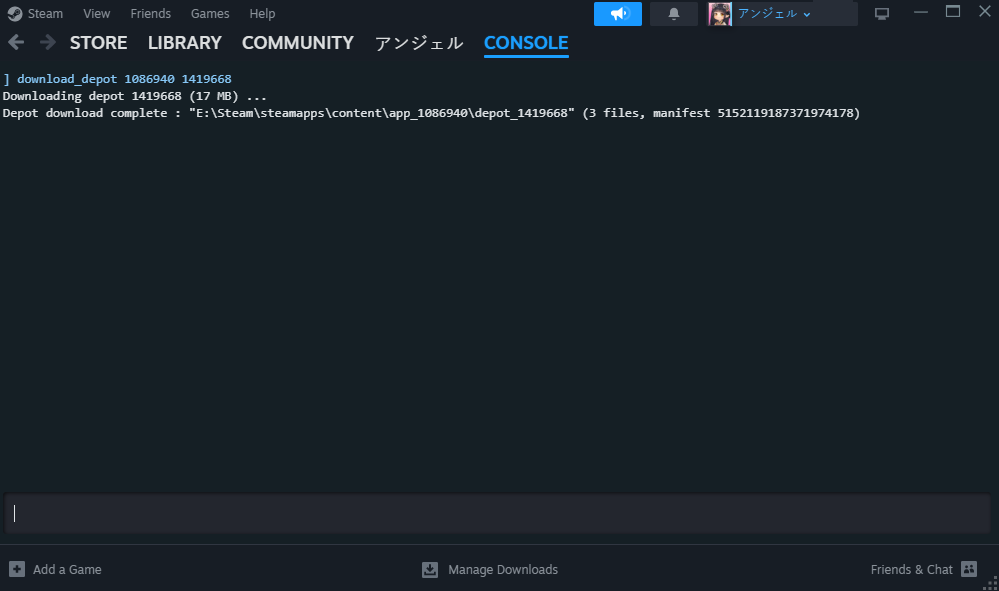Click the Friends & Chat people icon
This screenshot has height=591, width=999.
tap(969, 569)
